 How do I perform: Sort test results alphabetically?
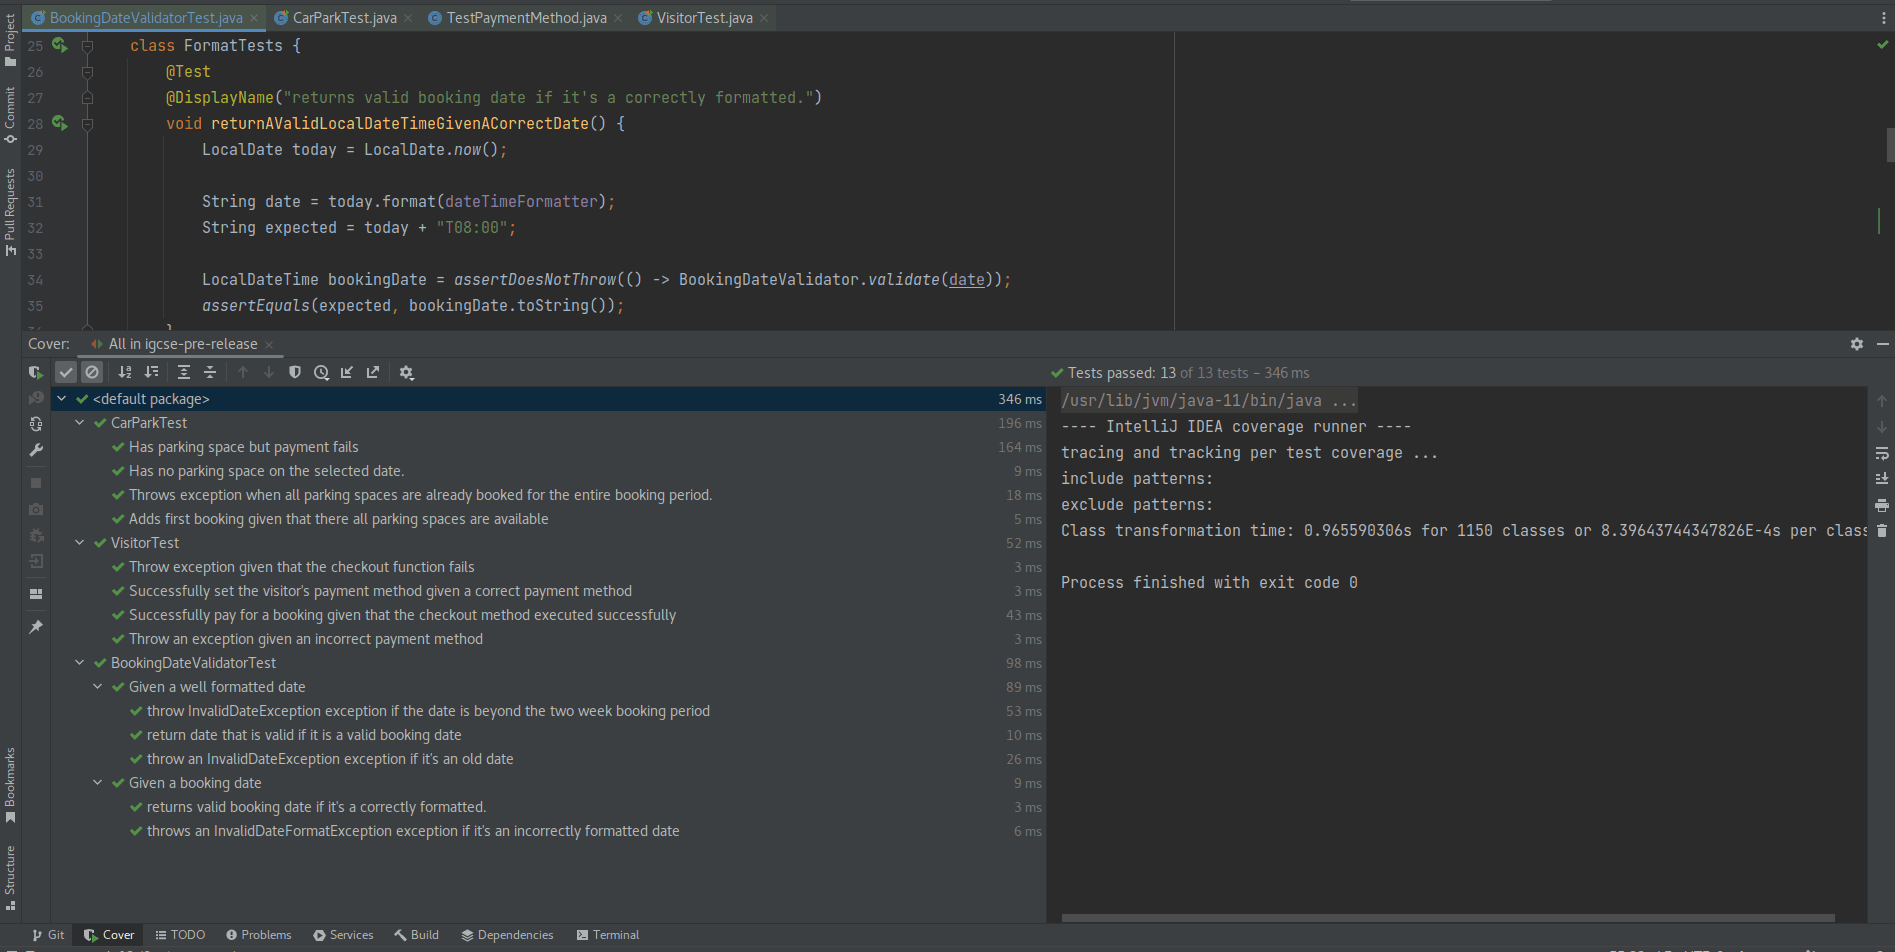pyautogui.click(x=125, y=372)
